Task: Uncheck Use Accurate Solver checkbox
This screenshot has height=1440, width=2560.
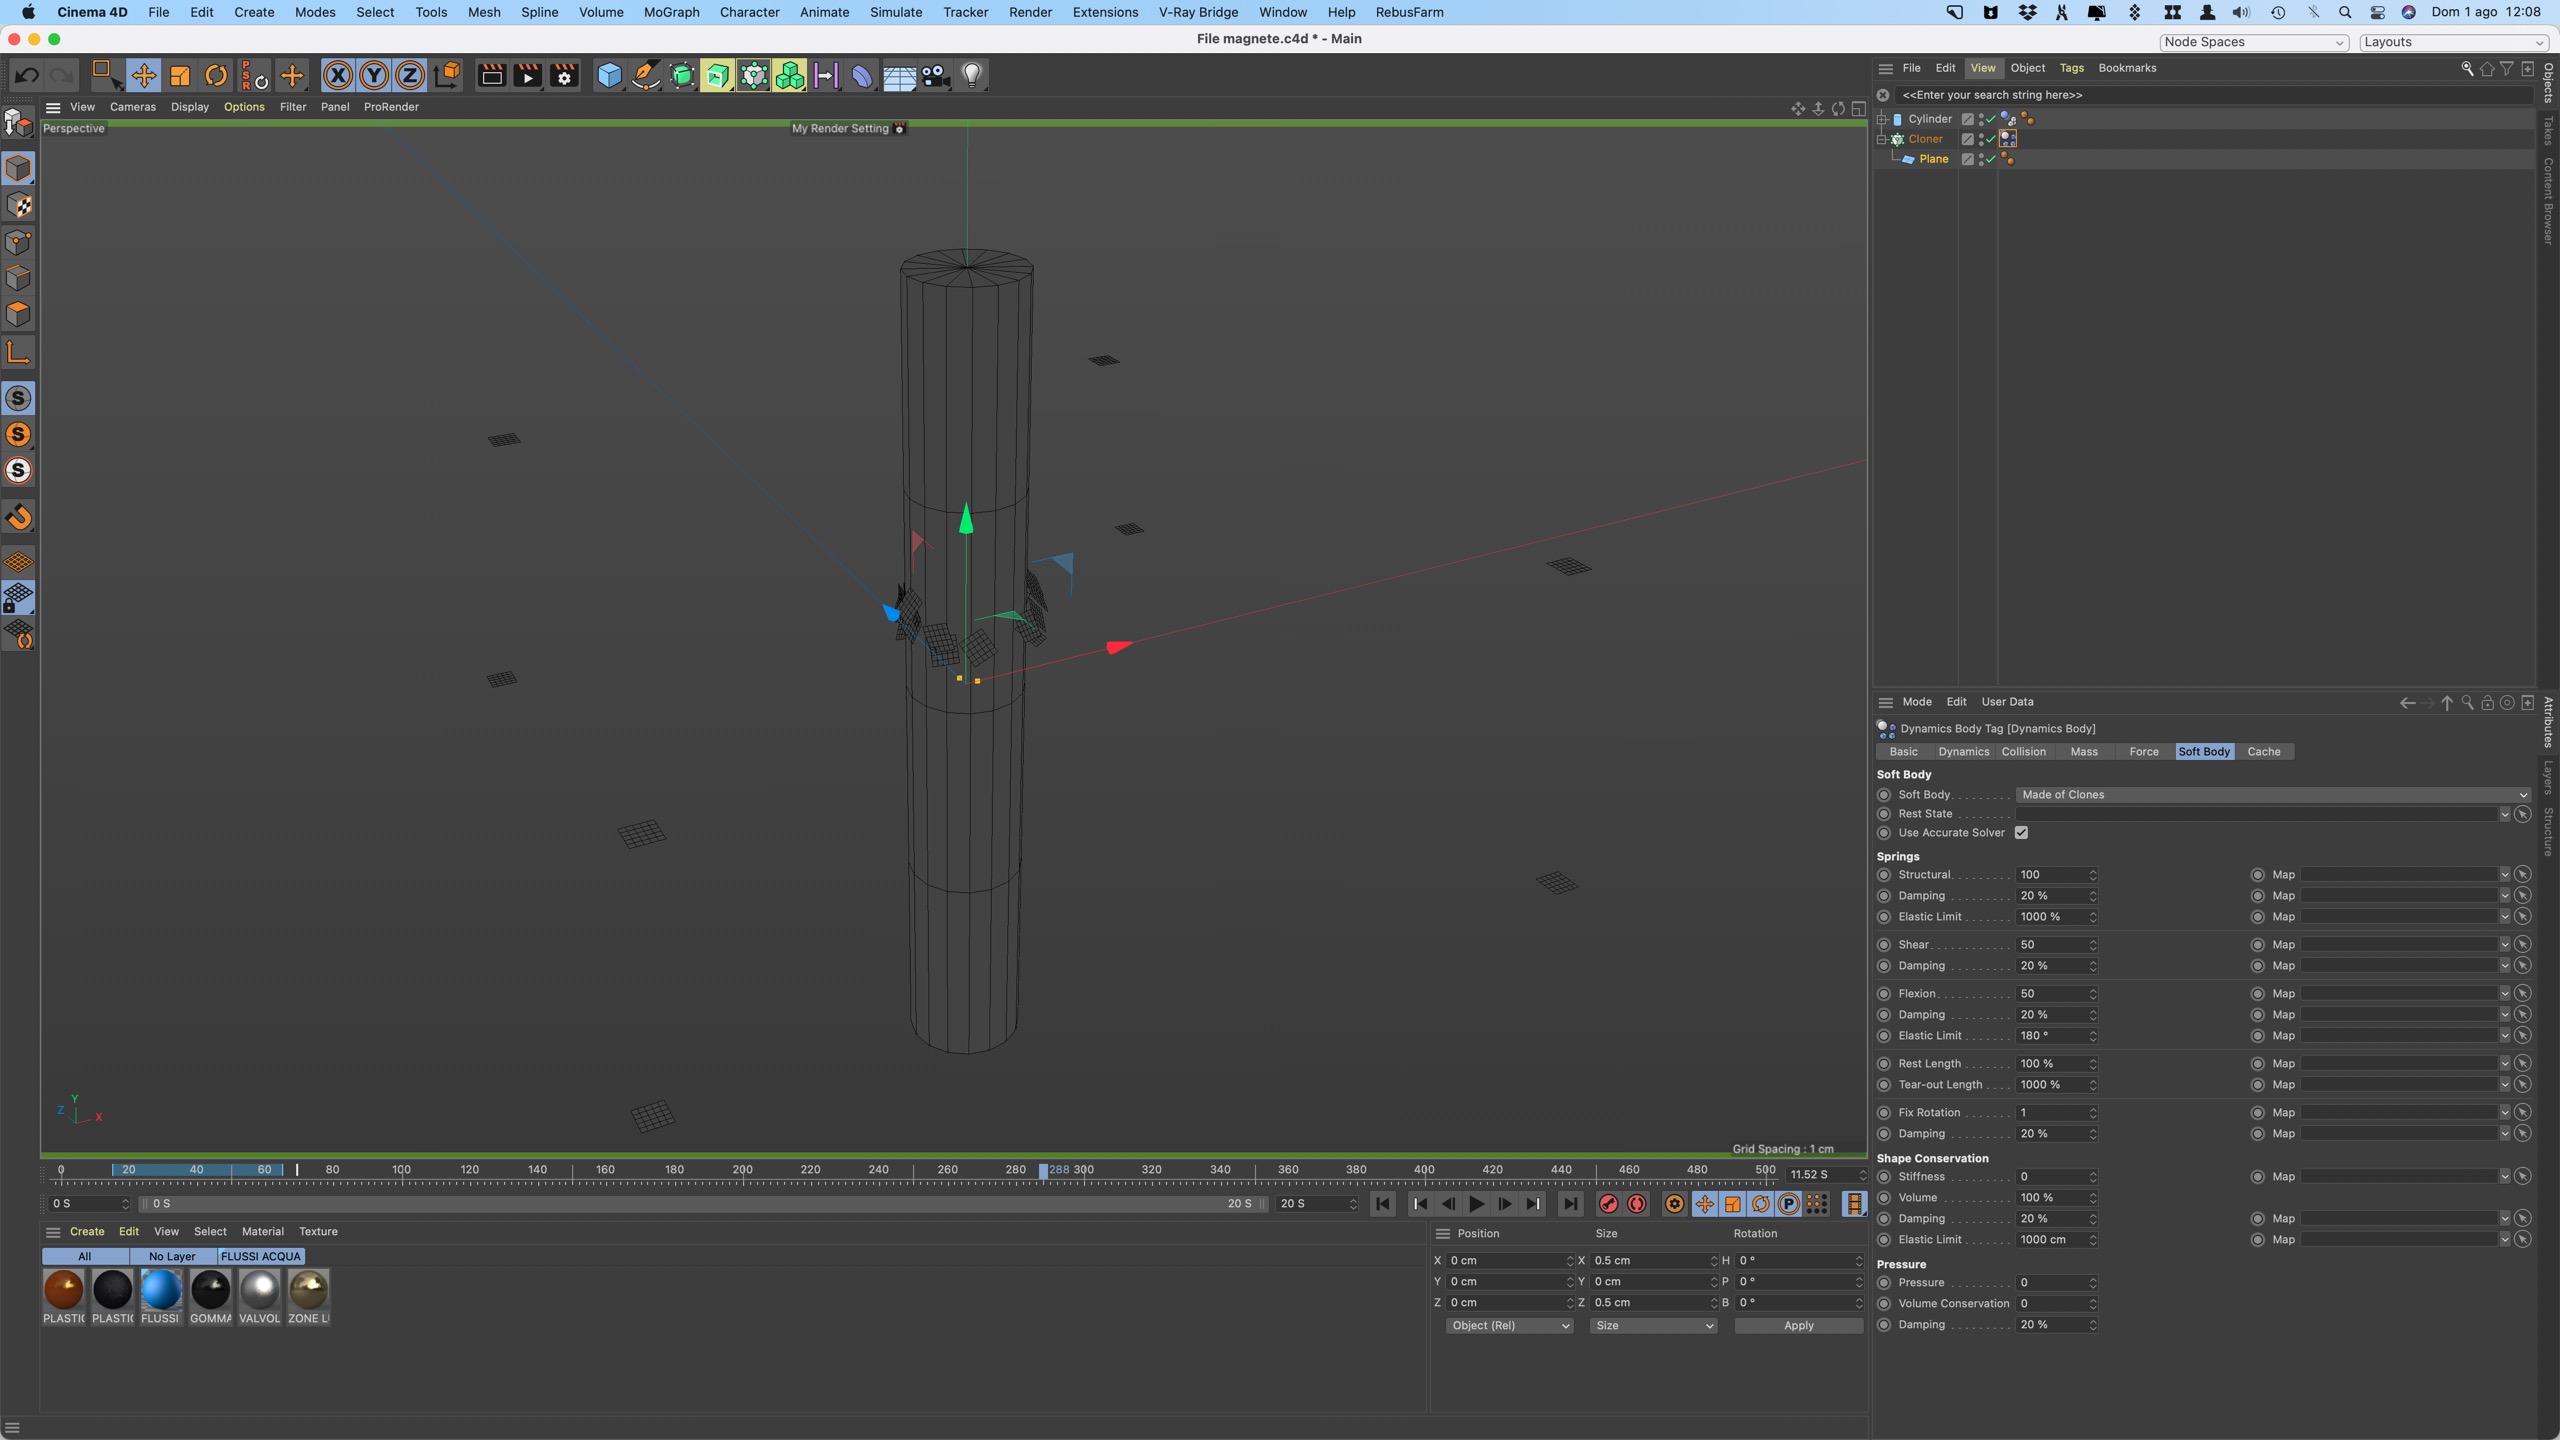Action: (x=2021, y=833)
